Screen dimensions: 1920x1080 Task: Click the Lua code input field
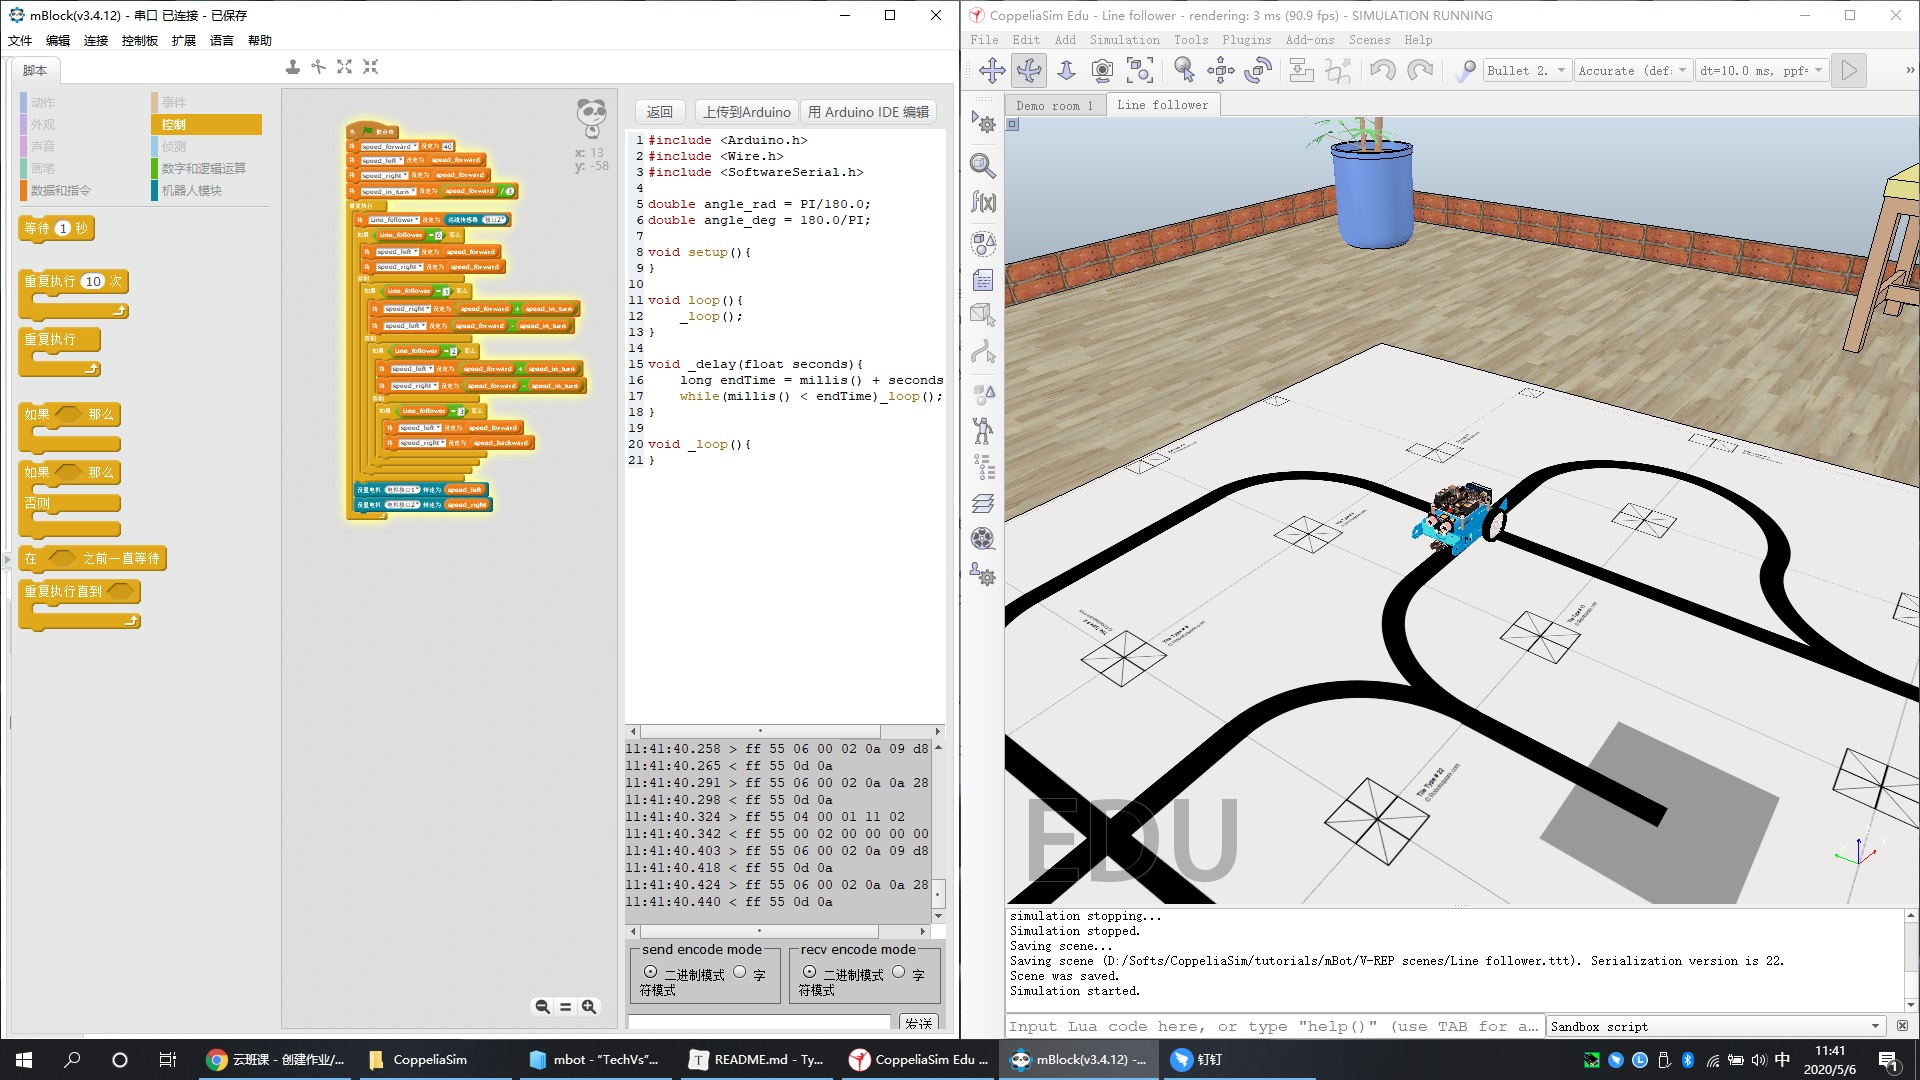(1272, 1026)
